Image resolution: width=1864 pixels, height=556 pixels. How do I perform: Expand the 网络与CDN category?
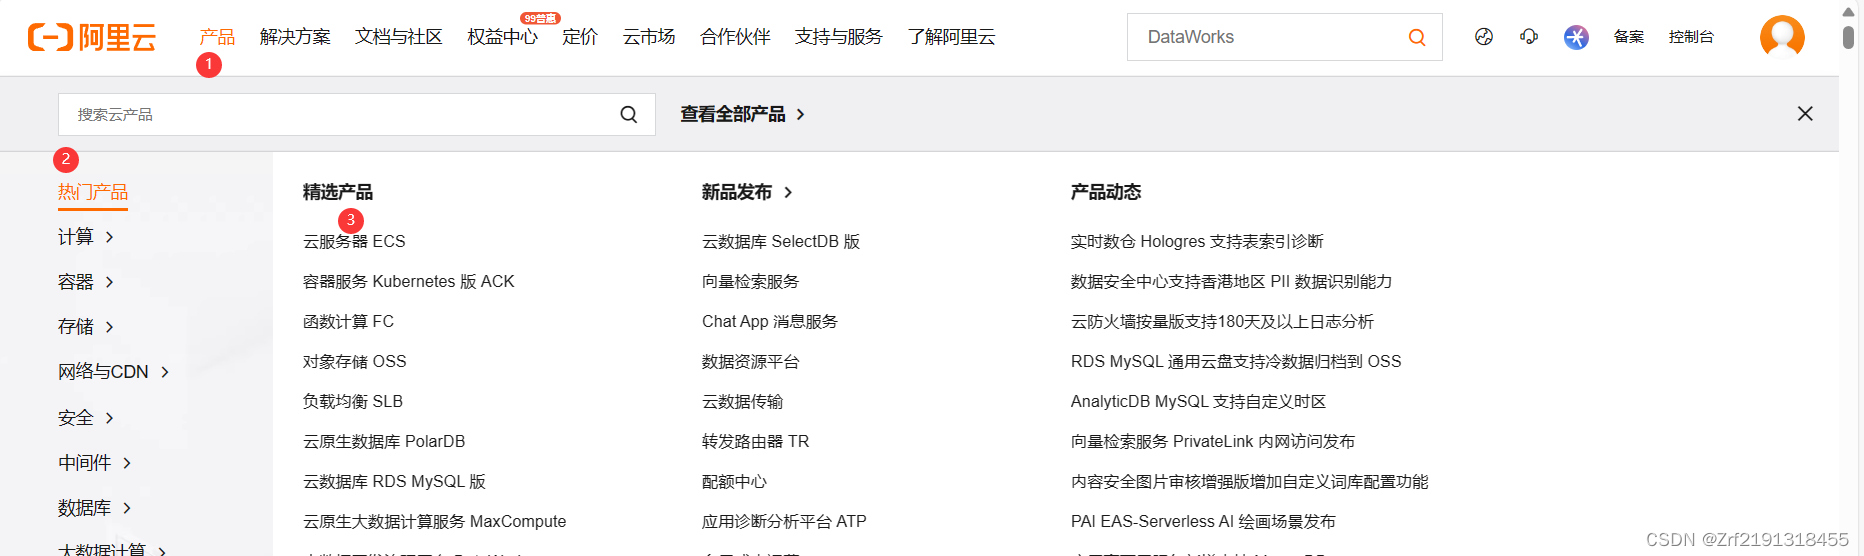[114, 372]
